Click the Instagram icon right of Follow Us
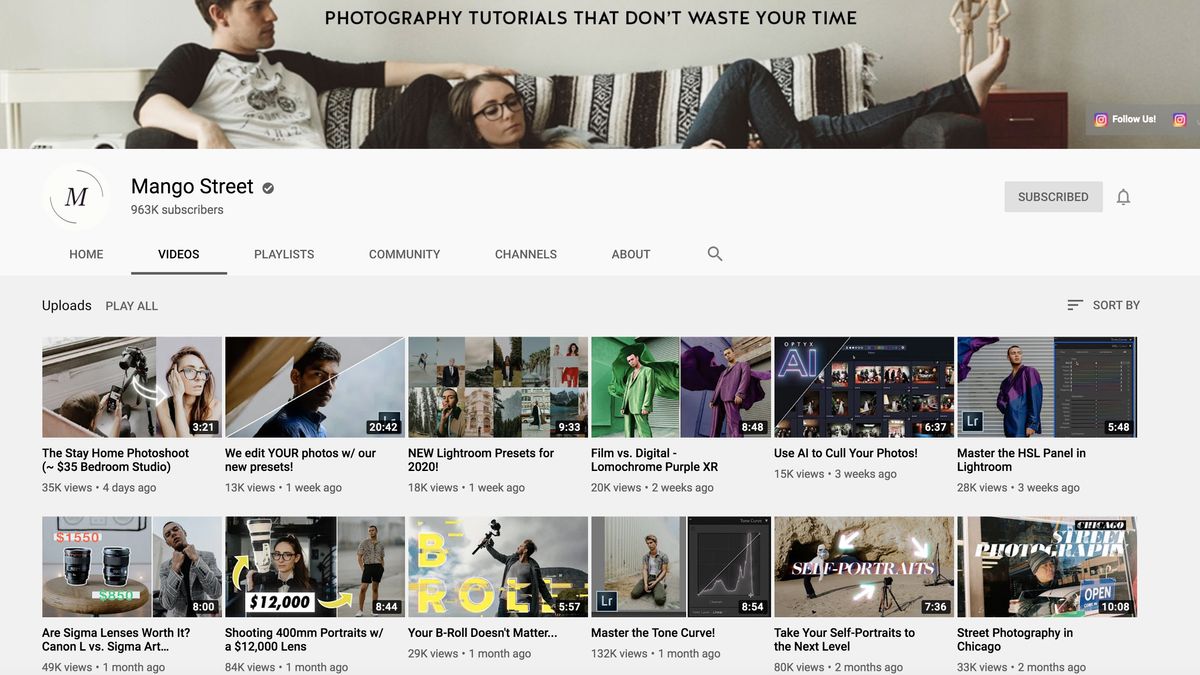 pos(1179,119)
